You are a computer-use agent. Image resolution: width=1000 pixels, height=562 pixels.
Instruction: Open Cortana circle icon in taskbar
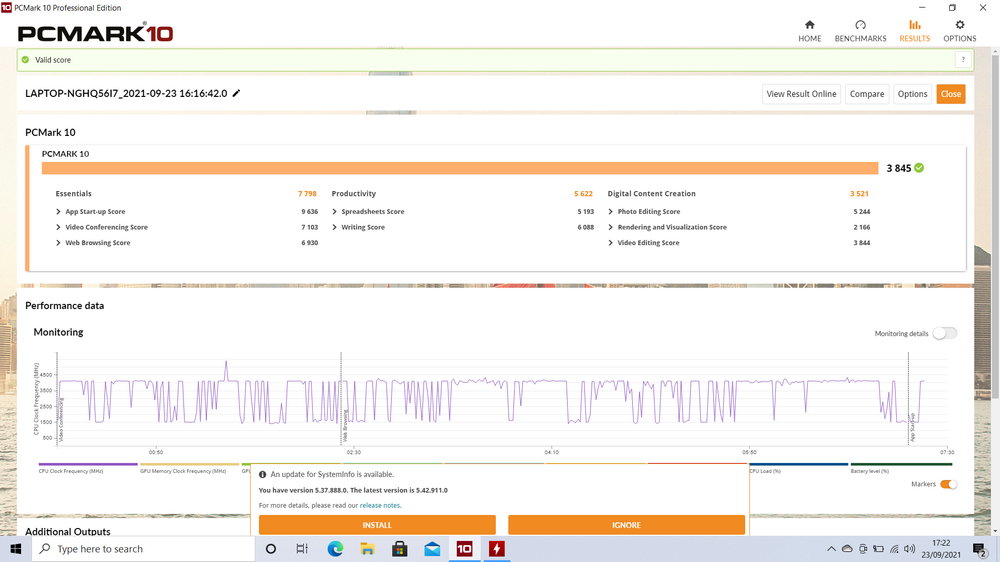point(270,549)
